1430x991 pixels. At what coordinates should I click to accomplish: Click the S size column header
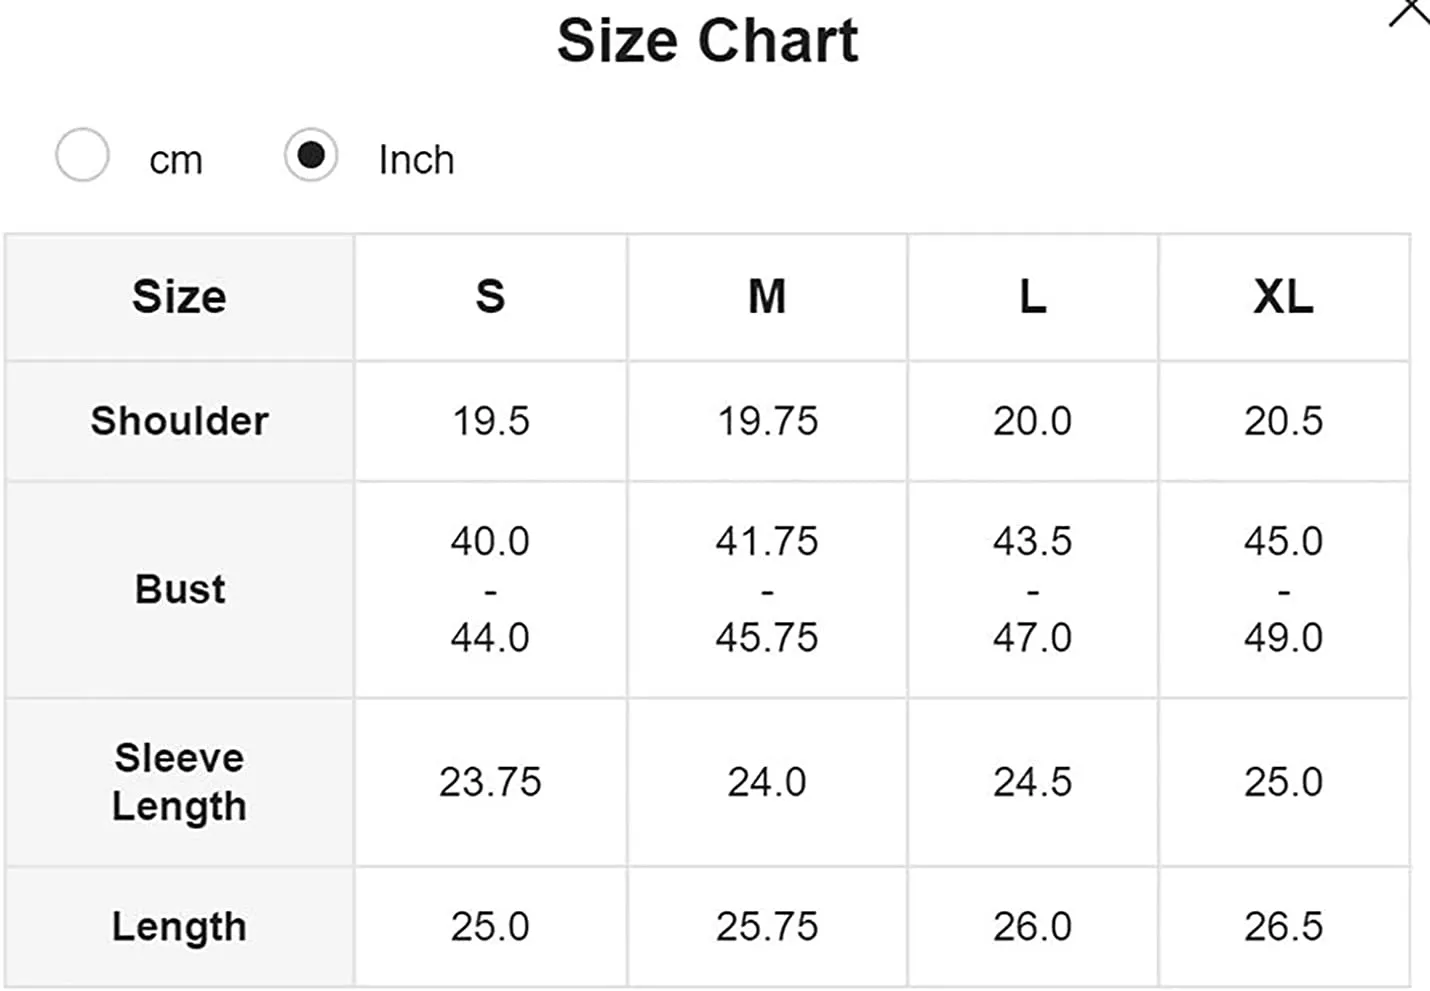coord(490,297)
